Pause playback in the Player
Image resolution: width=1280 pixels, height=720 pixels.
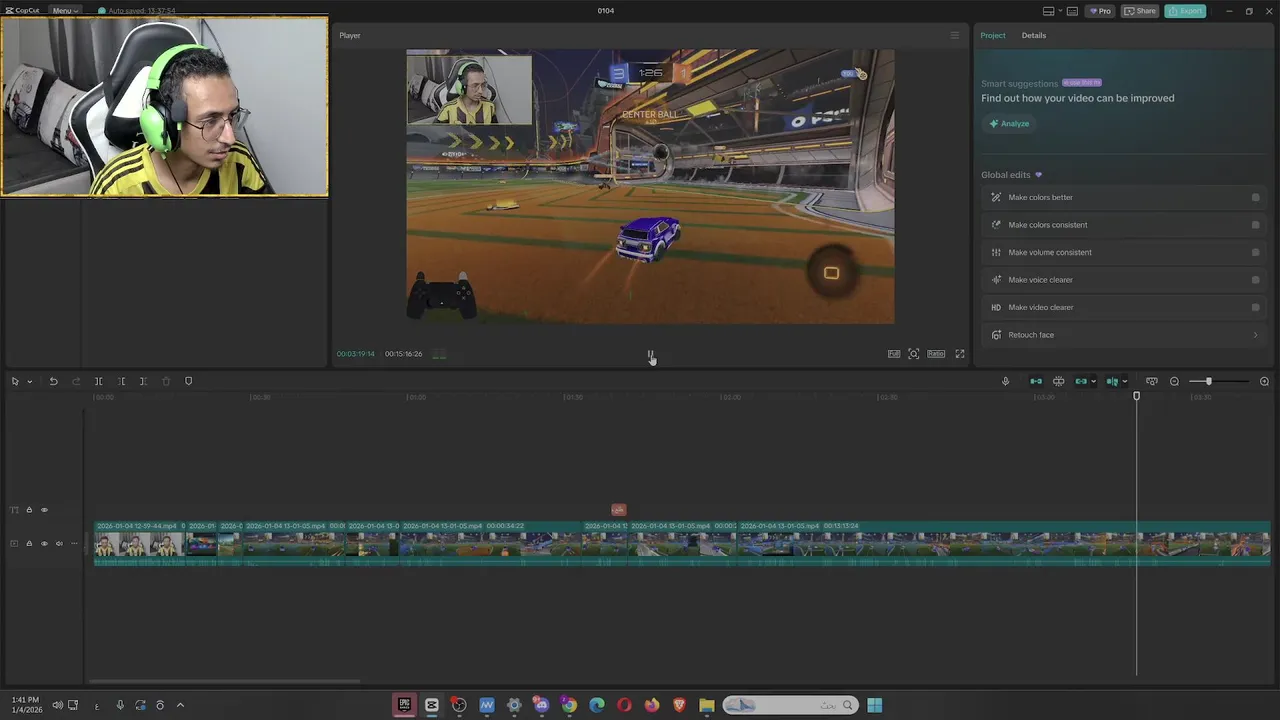[x=650, y=354]
